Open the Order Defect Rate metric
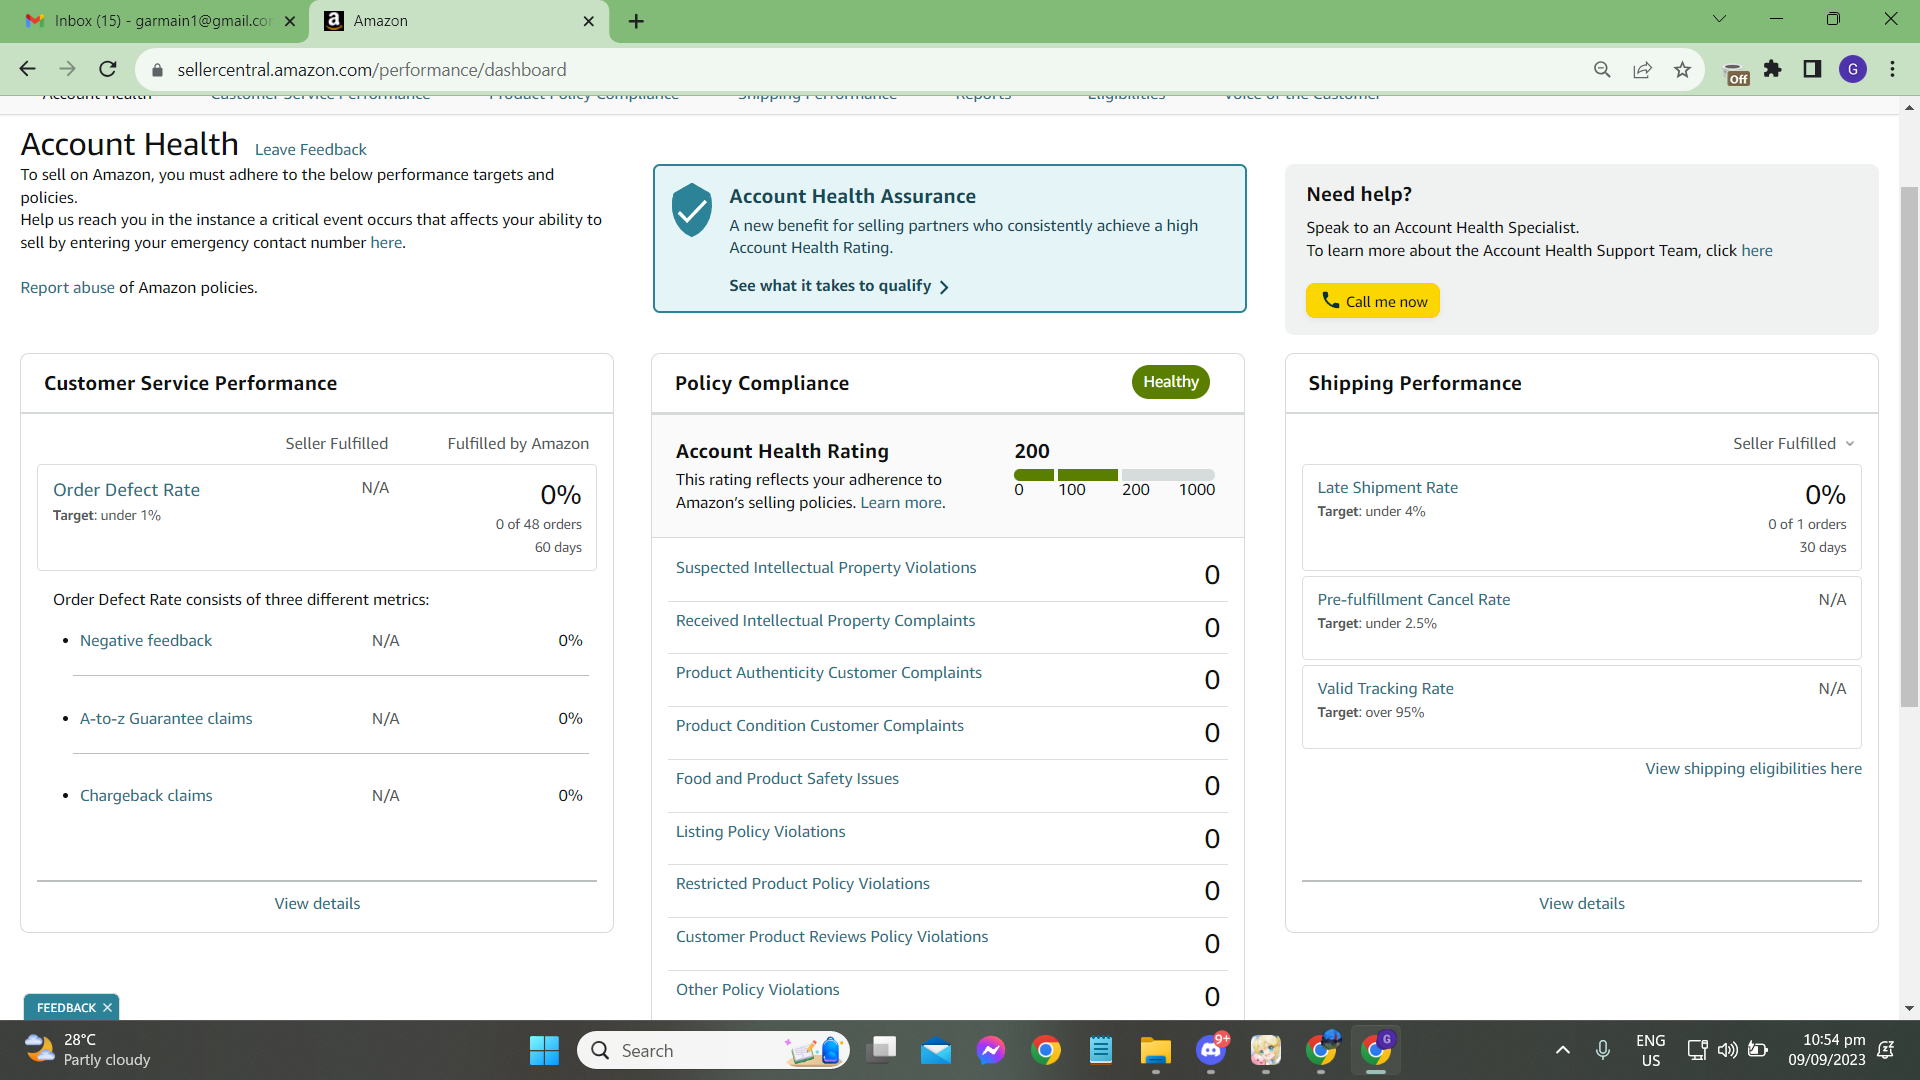Viewport: 1920px width, 1080px height. click(x=127, y=489)
